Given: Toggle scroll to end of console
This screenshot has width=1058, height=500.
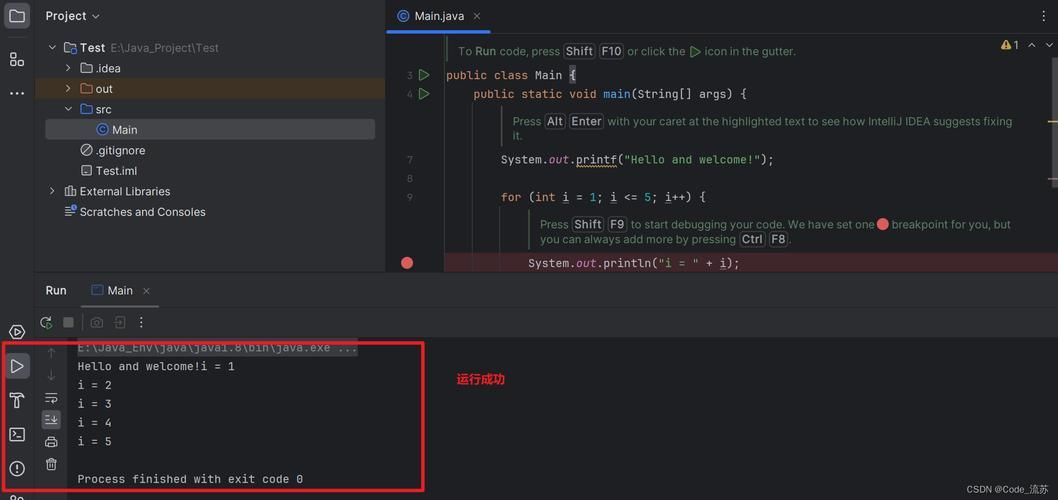Looking at the screenshot, I should [x=51, y=420].
